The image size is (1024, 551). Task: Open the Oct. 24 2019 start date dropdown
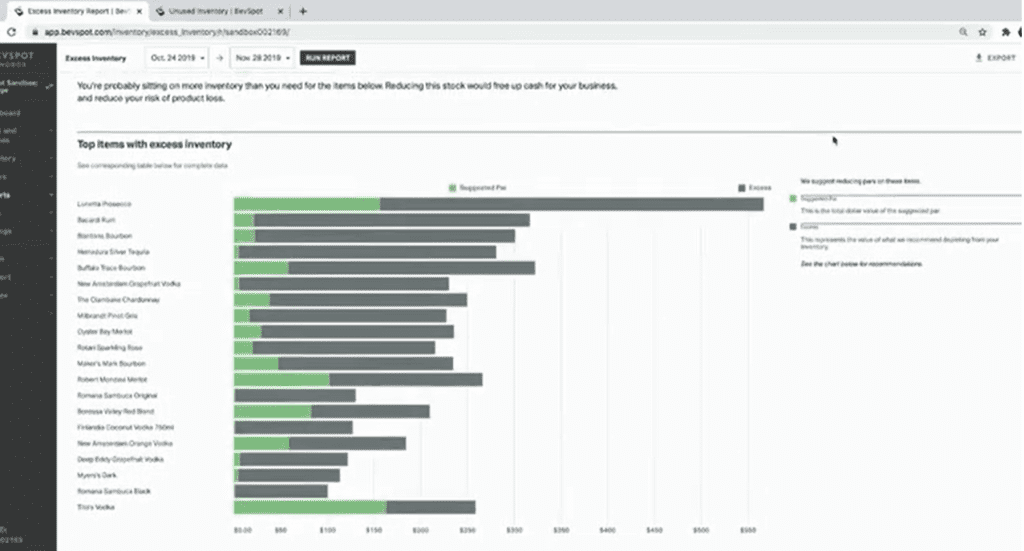coord(177,58)
